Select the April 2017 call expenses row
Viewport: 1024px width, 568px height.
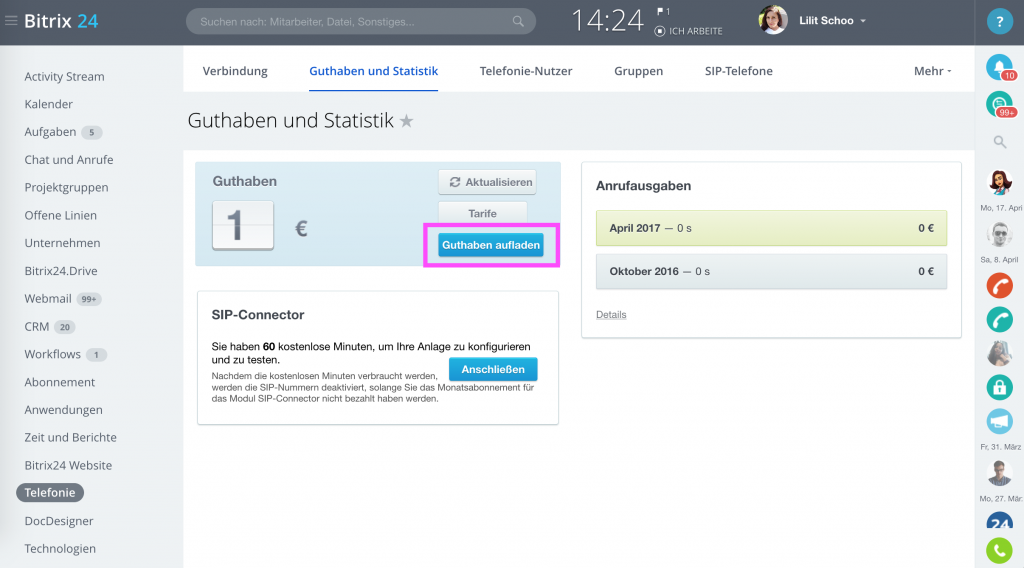tap(771, 228)
